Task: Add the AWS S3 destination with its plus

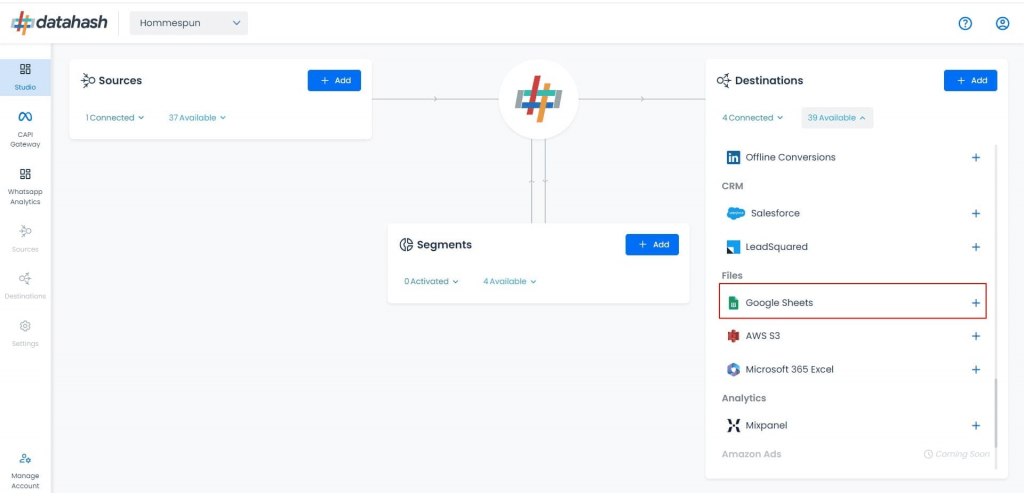Action: pyautogui.click(x=976, y=336)
